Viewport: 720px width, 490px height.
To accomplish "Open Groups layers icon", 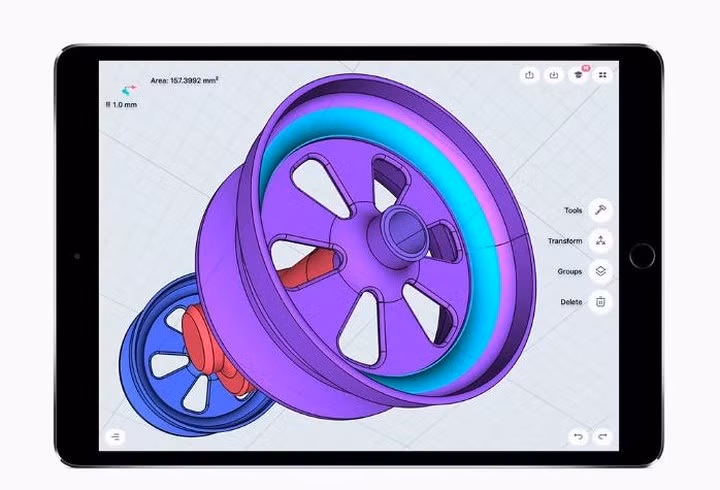I will pos(600,271).
